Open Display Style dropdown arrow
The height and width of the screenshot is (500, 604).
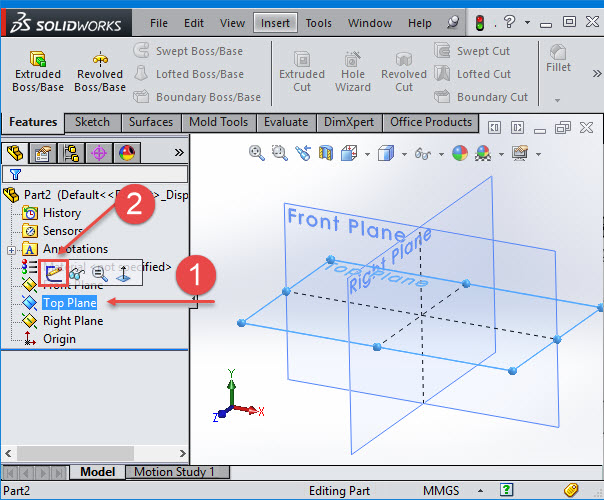point(404,154)
